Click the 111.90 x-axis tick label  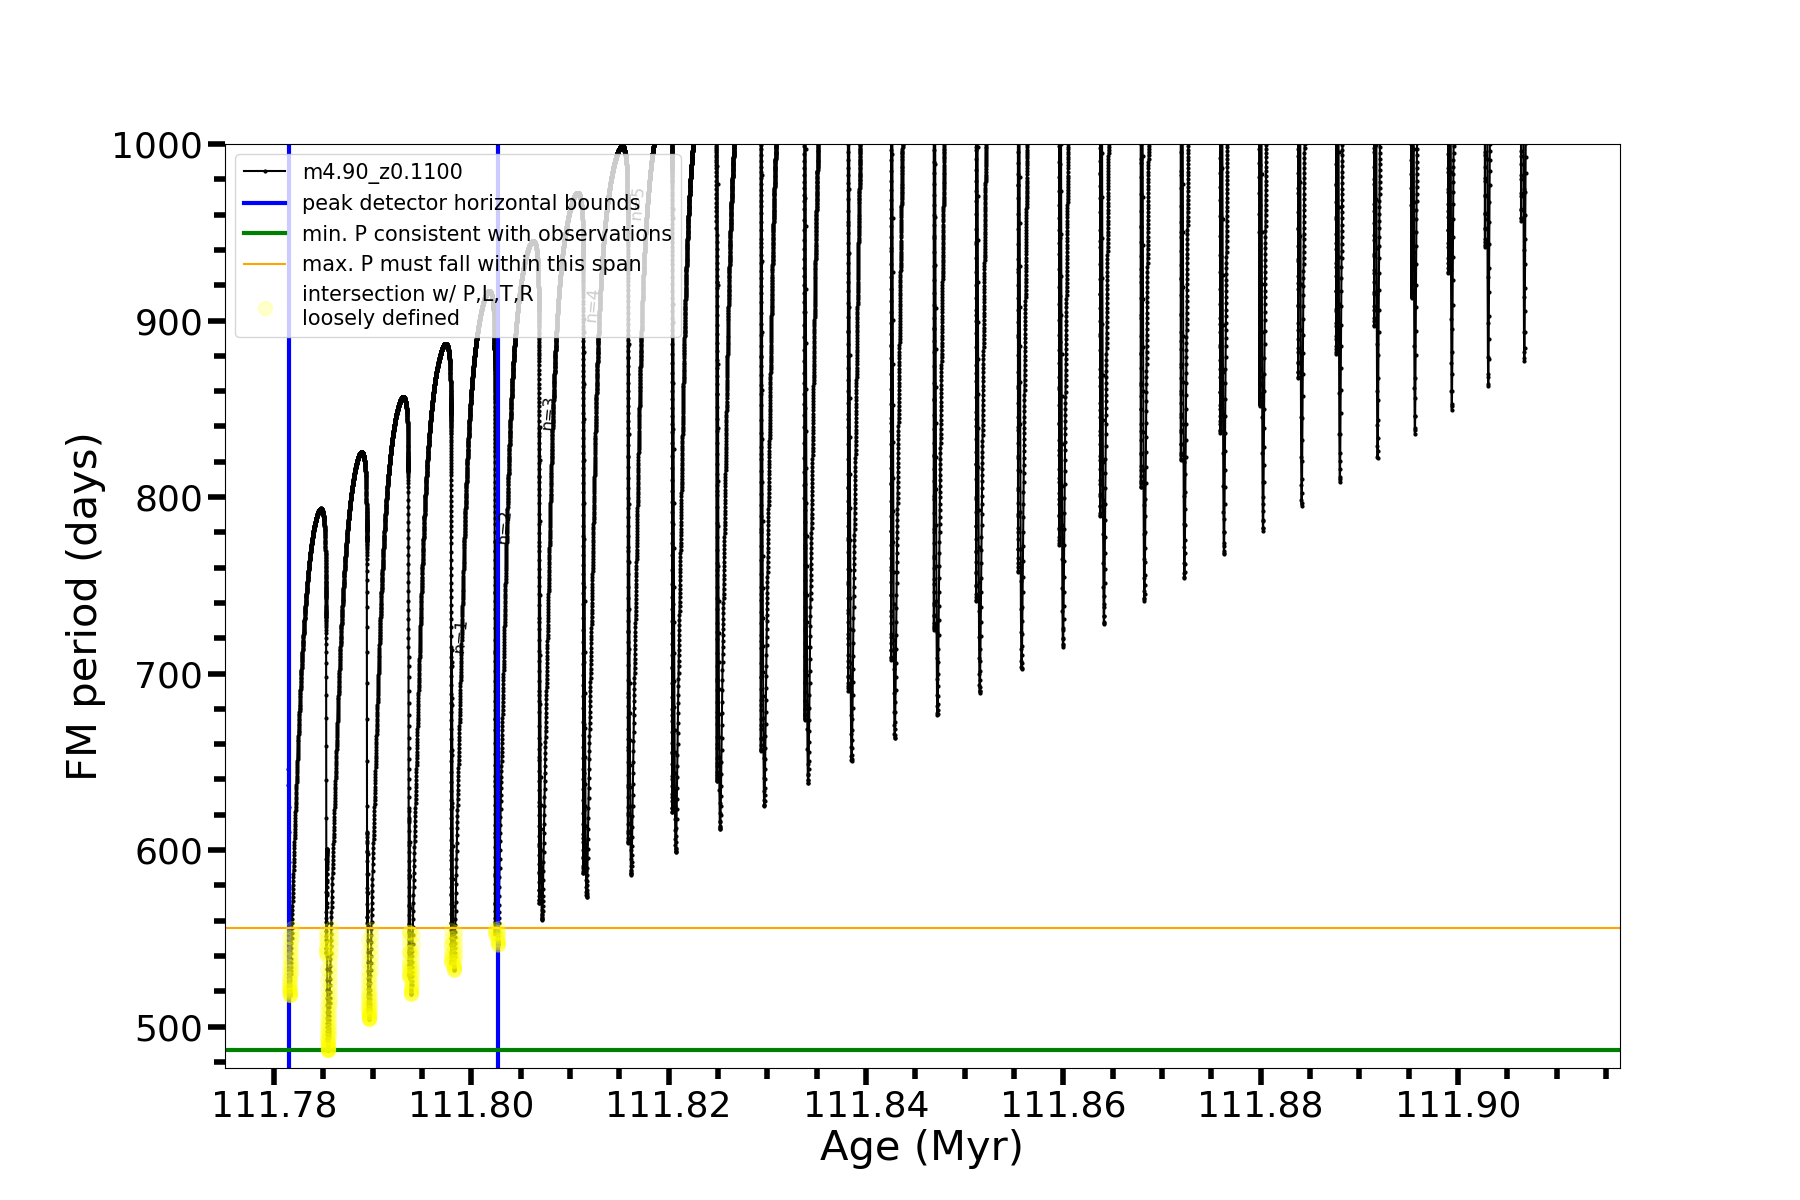[x=1457, y=1105]
